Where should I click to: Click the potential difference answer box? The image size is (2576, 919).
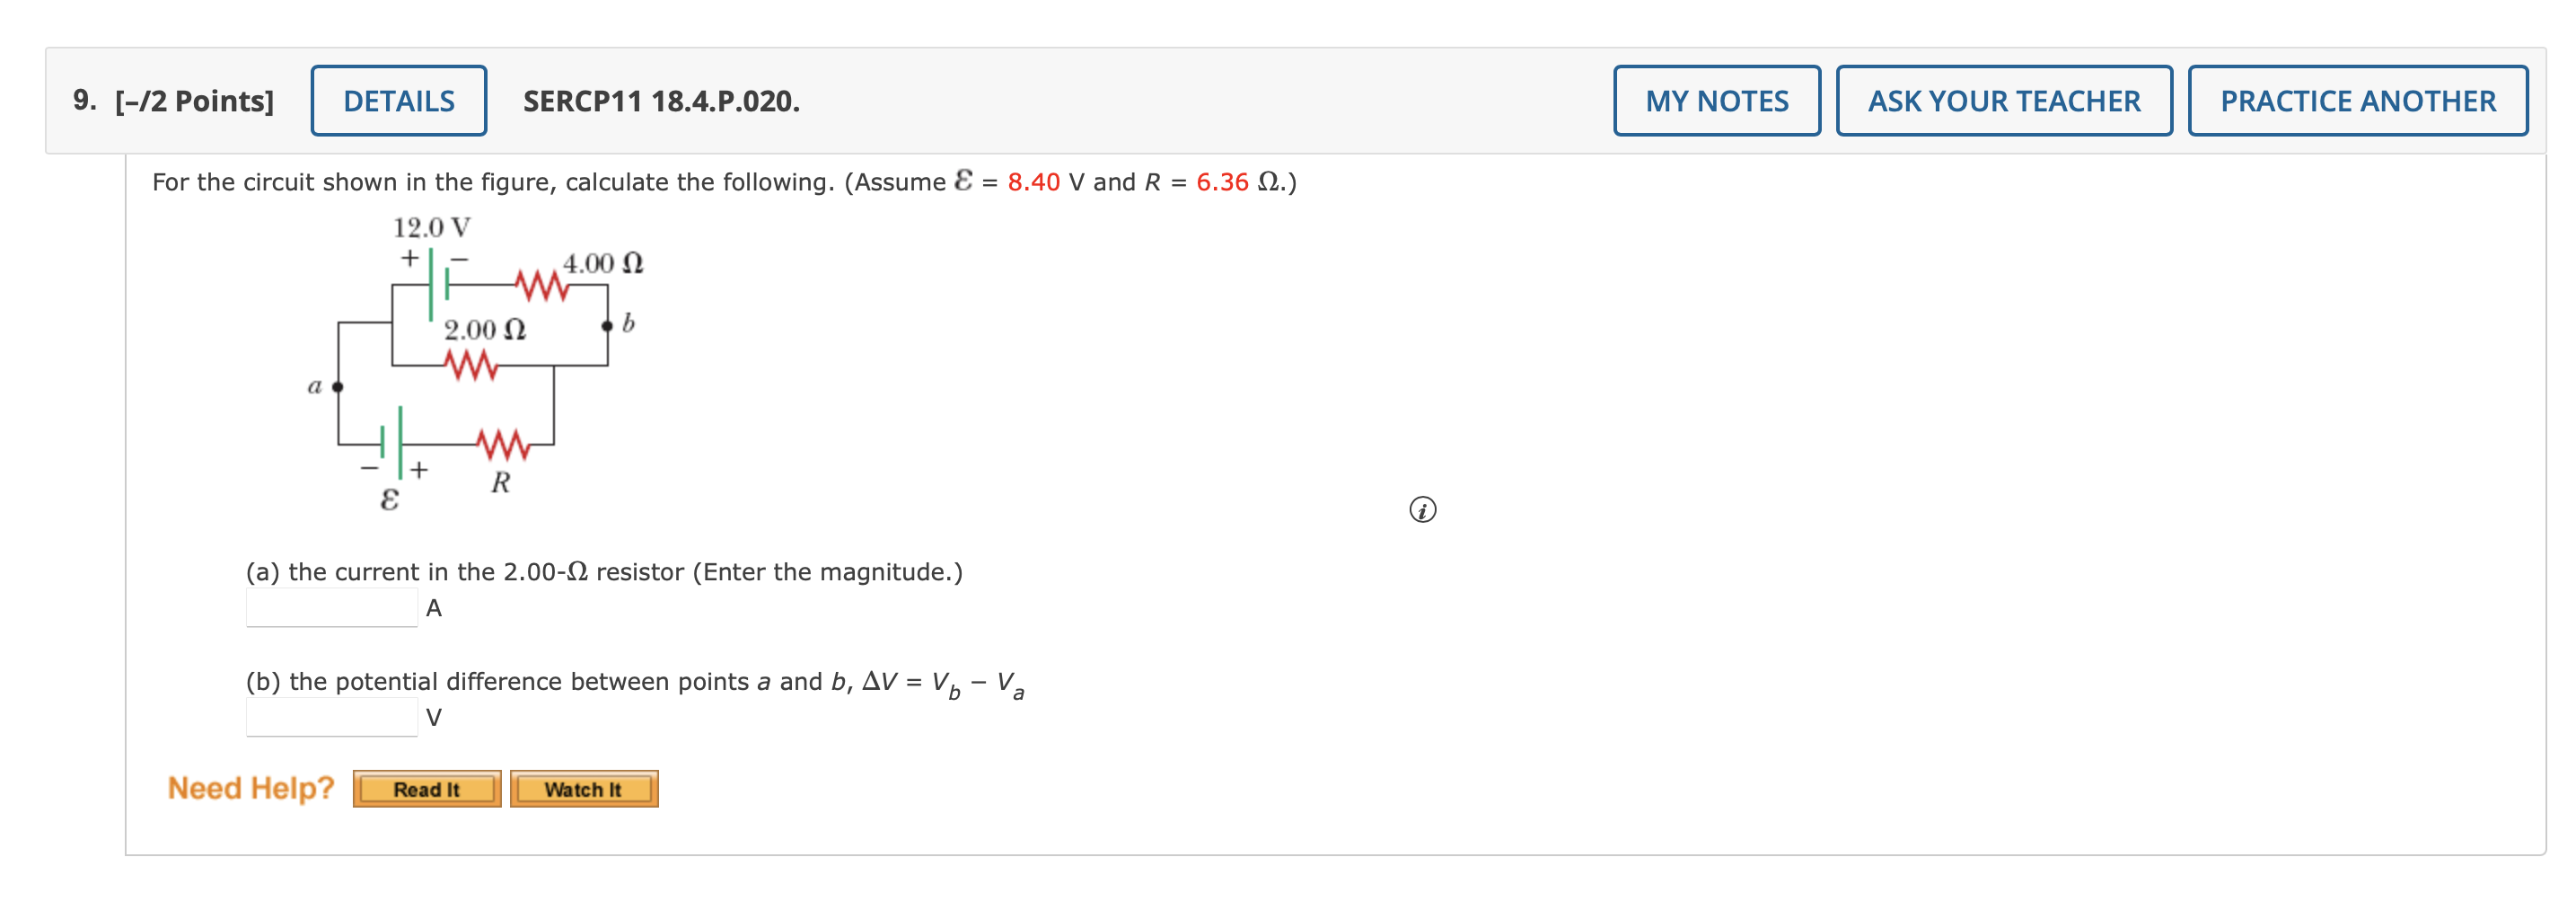(x=330, y=718)
